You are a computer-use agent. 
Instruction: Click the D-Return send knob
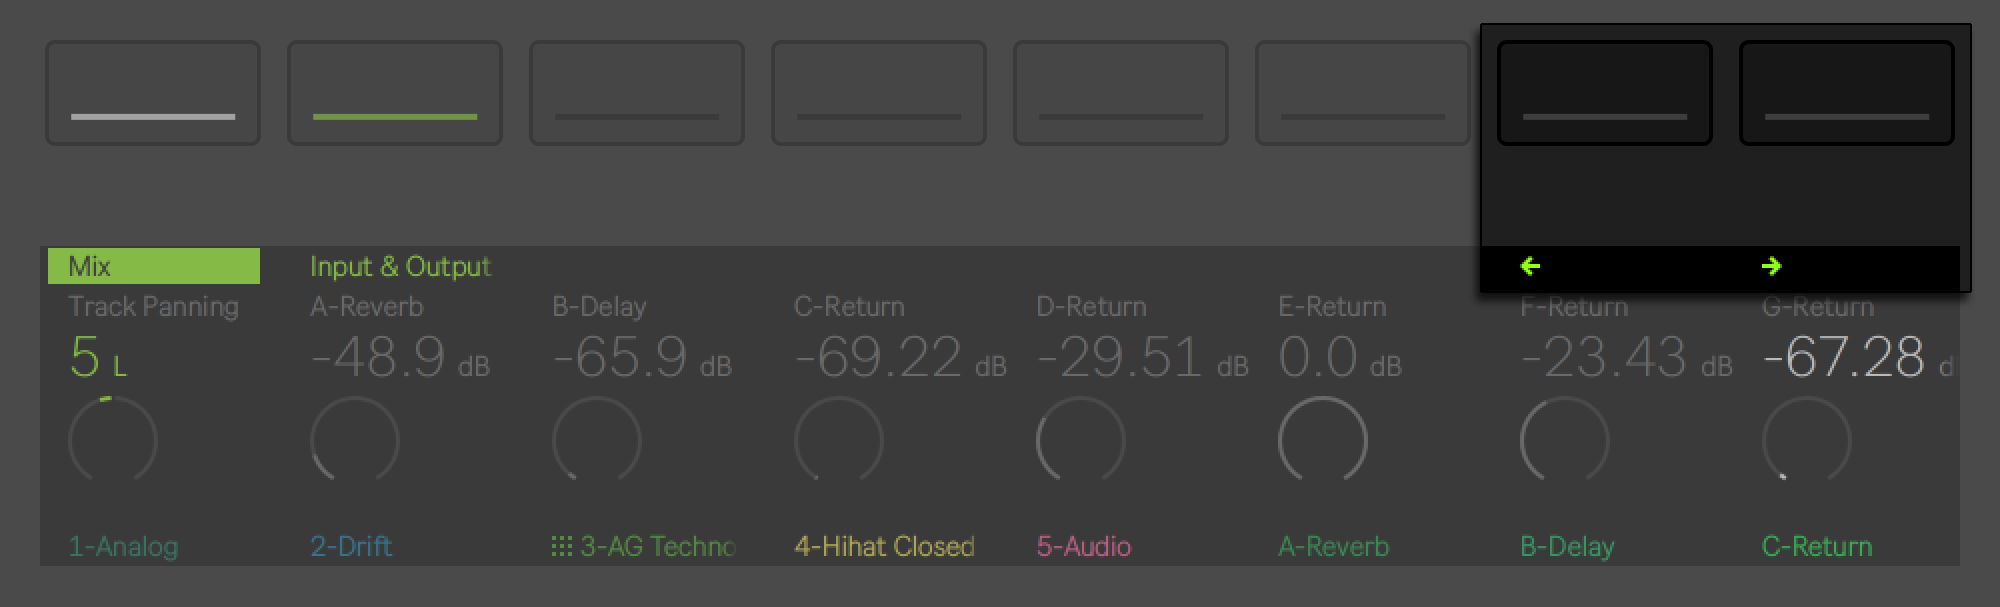click(x=1081, y=440)
